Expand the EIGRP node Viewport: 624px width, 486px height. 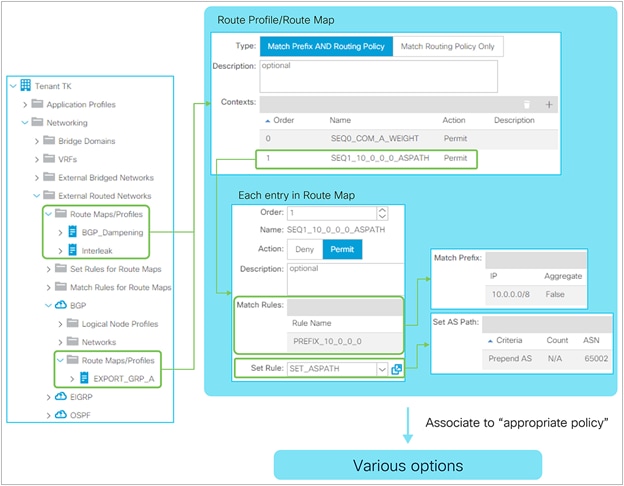49,397
